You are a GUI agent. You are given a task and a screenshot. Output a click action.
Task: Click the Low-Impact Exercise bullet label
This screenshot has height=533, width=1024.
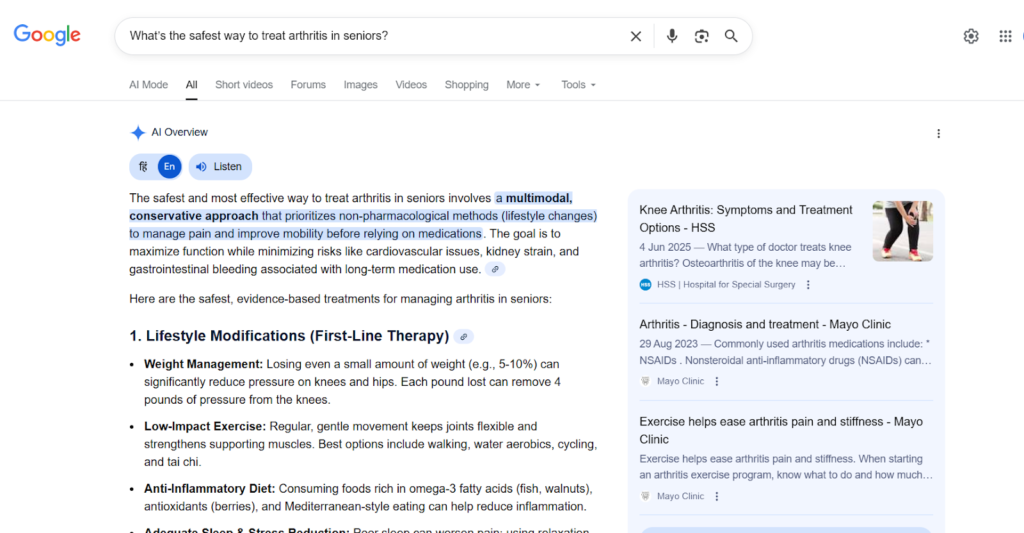(x=205, y=427)
